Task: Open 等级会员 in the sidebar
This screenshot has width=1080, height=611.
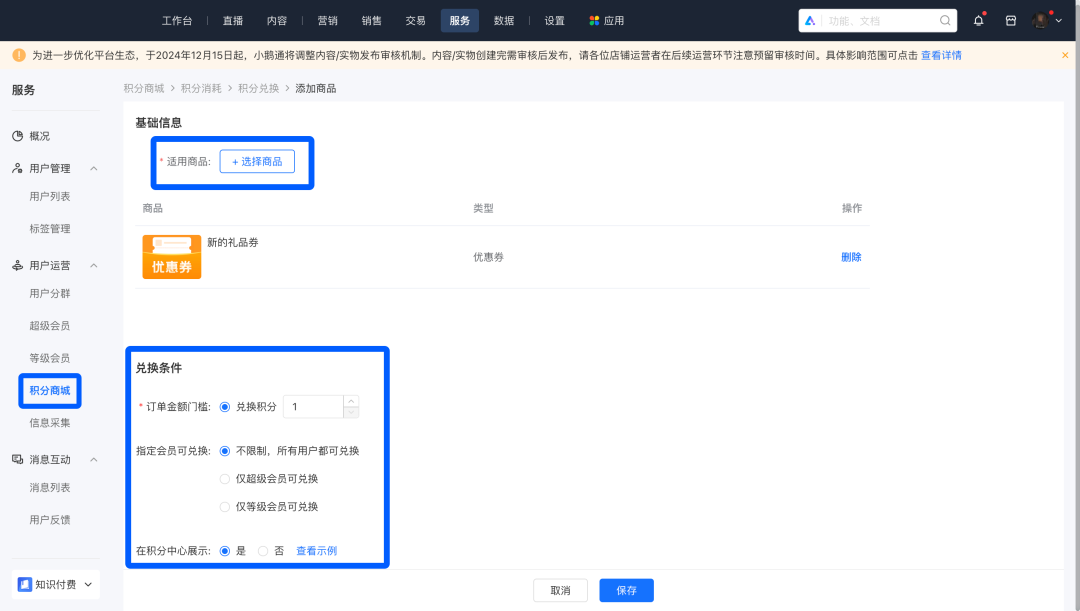Action: 50,358
